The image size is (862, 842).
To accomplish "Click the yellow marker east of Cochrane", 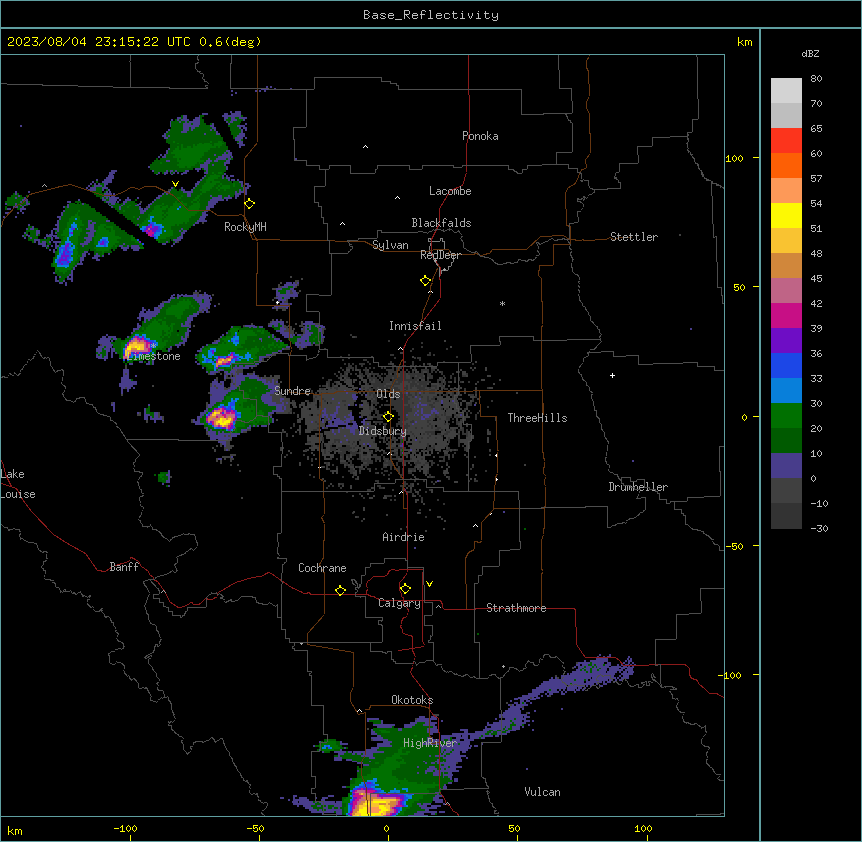I will pyautogui.click(x=340, y=590).
